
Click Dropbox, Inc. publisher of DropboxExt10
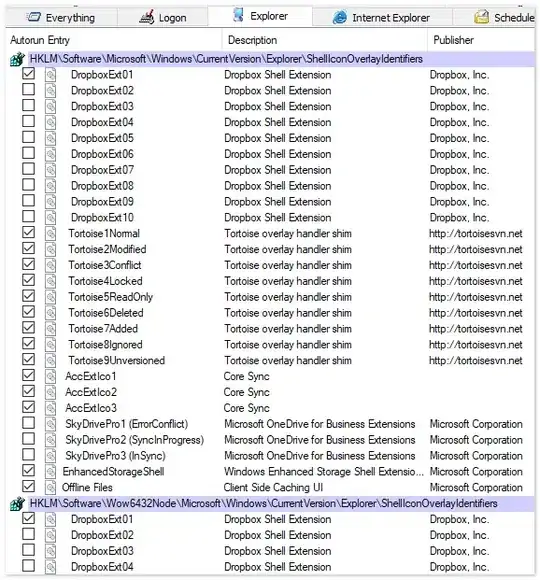pyautogui.click(x=459, y=218)
